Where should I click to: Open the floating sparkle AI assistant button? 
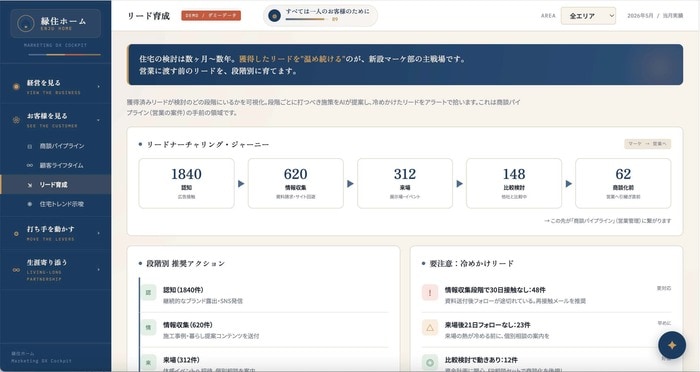[671, 345]
